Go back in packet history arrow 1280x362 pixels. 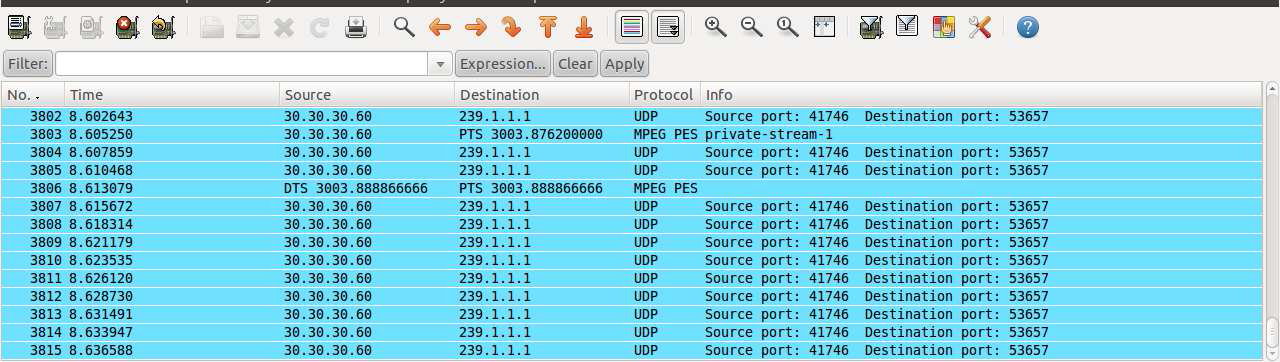click(440, 27)
